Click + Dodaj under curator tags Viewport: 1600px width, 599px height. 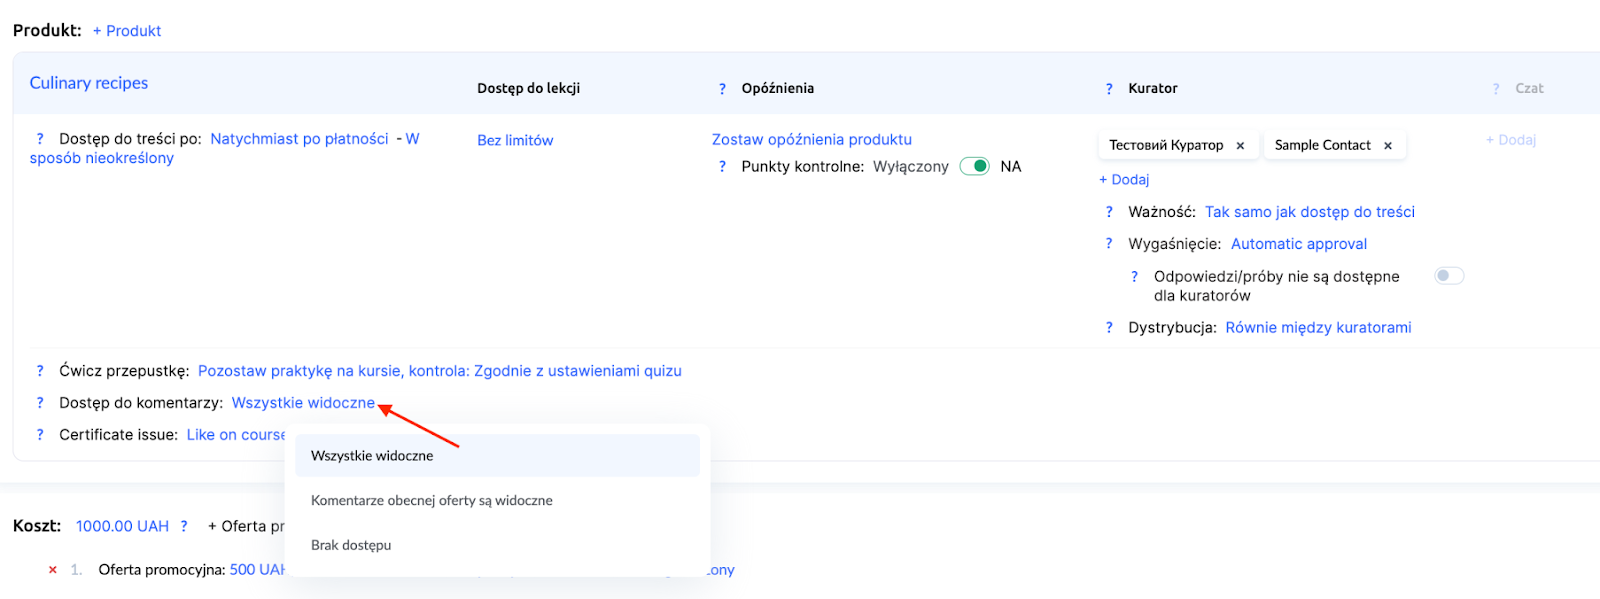pyautogui.click(x=1124, y=180)
